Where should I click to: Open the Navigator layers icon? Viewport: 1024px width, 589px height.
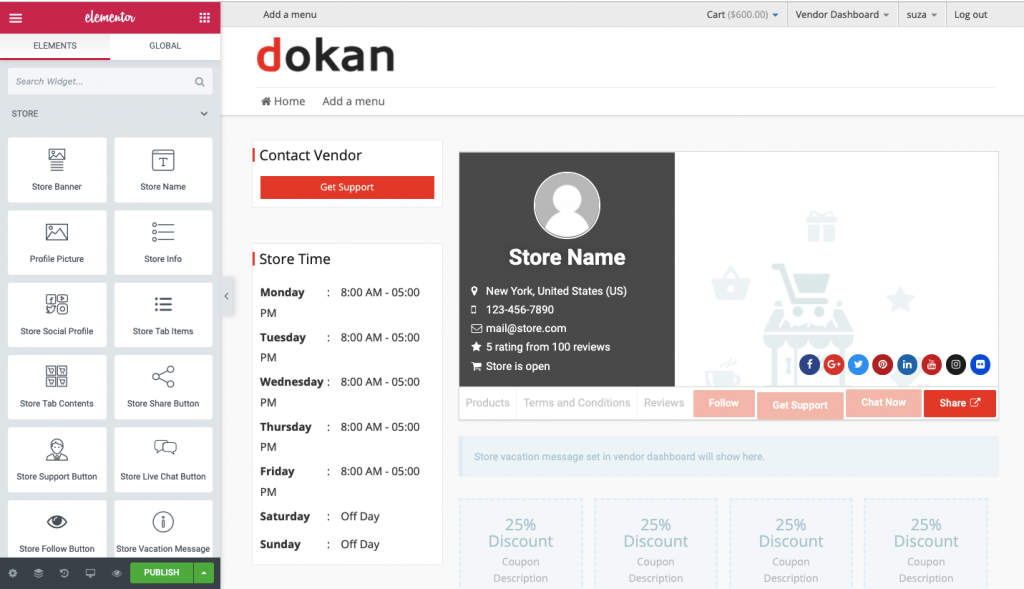click(39, 573)
